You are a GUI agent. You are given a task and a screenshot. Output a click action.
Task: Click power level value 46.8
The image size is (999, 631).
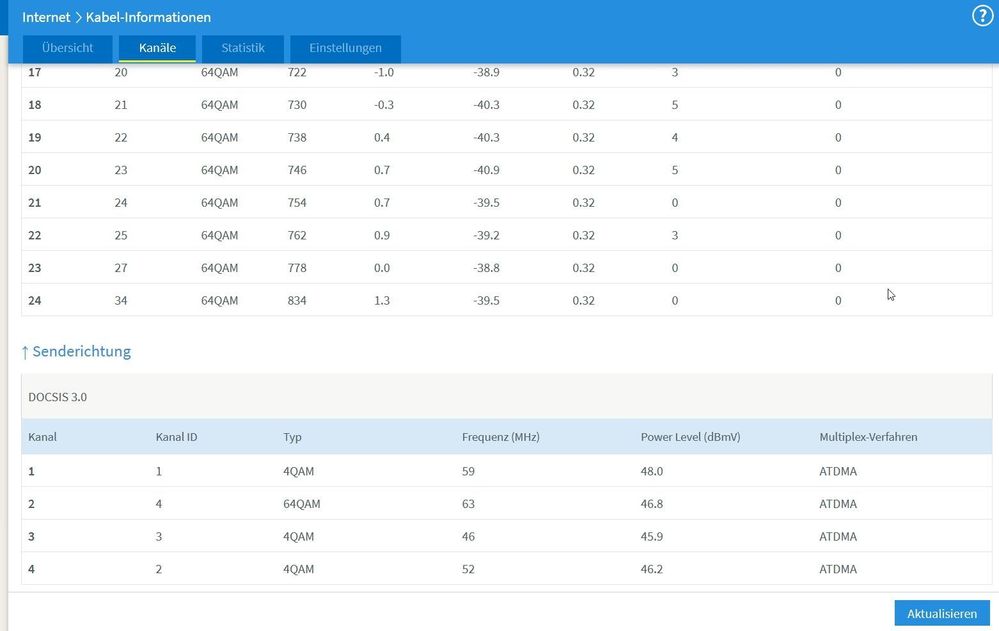point(652,504)
